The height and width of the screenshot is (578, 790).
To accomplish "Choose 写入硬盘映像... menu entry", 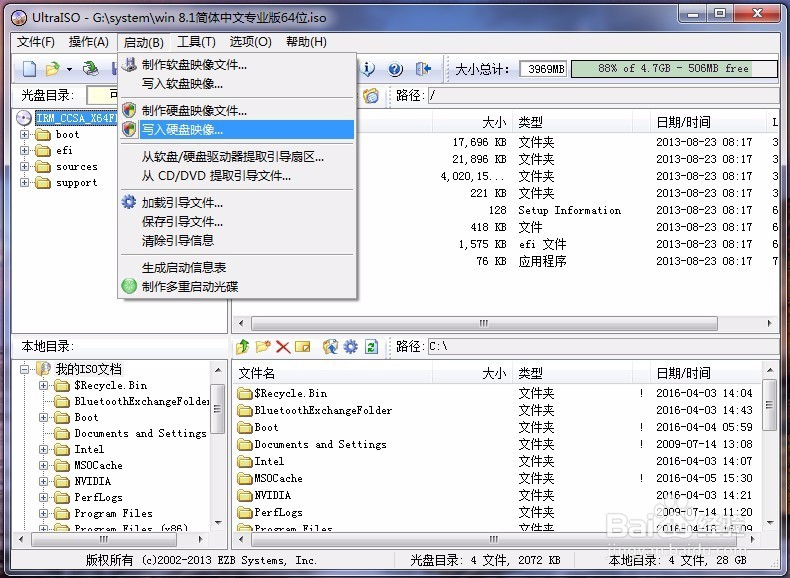I will 237,130.
